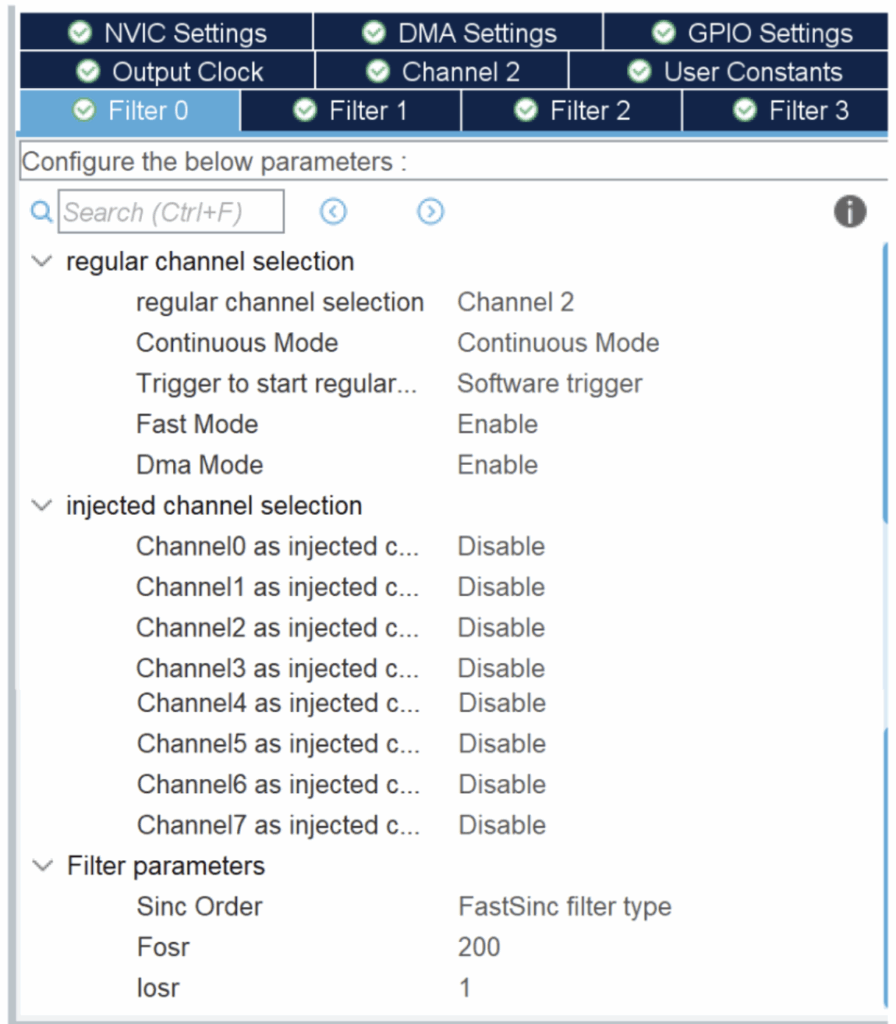
Task: Click the magnifier search icon
Action: [42, 212]
